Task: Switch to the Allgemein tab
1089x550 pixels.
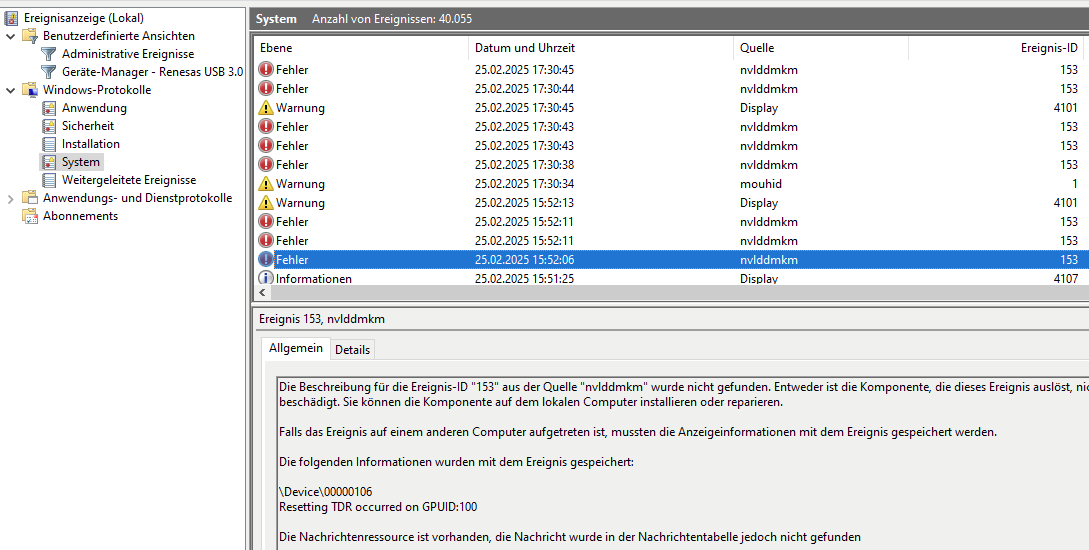Action: pos(296,349)
